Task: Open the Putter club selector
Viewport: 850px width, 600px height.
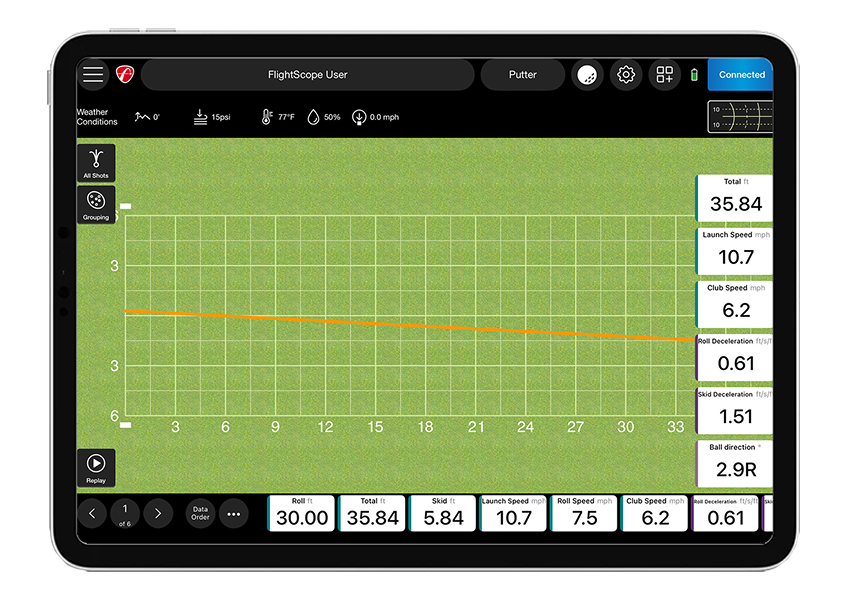Action: [x=522, y=75]
